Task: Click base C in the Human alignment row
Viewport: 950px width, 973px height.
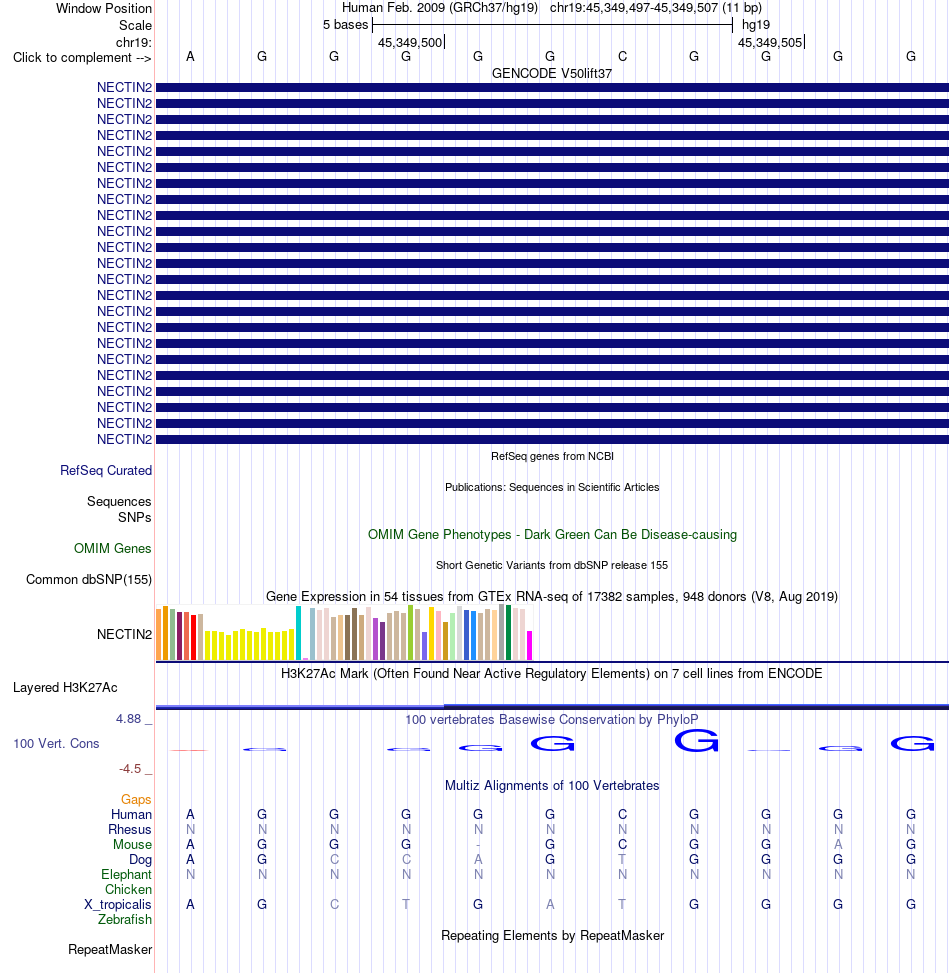Action: tap(622, 814)
